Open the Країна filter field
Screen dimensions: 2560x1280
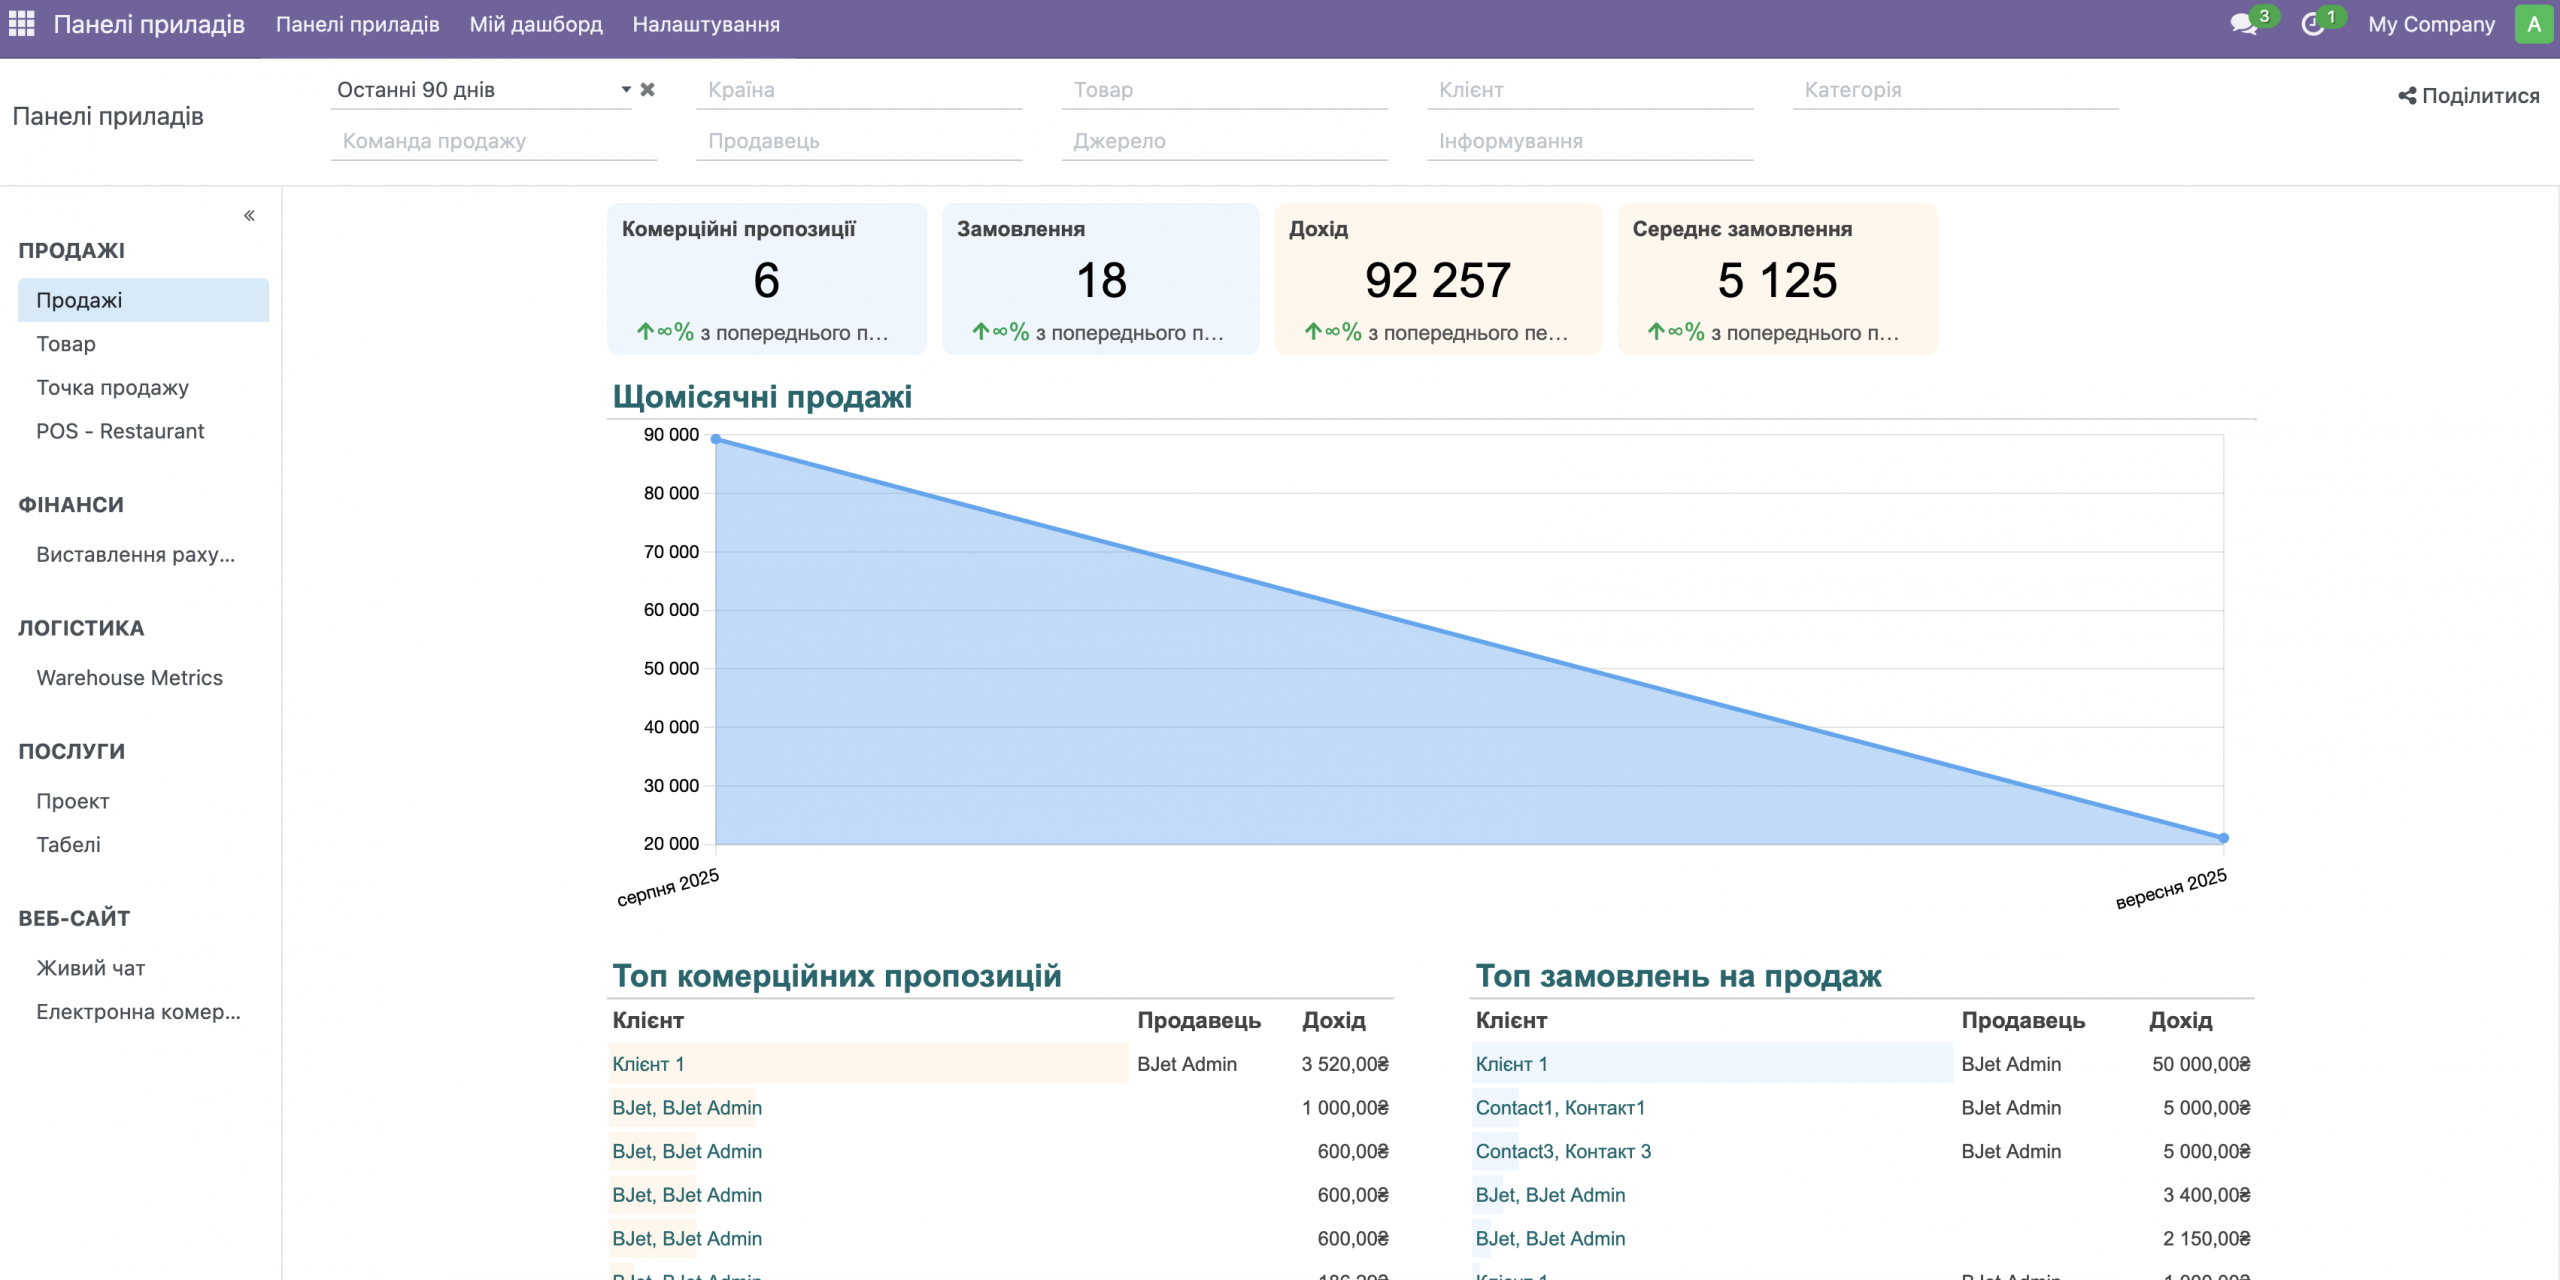[x=858, y=90]
